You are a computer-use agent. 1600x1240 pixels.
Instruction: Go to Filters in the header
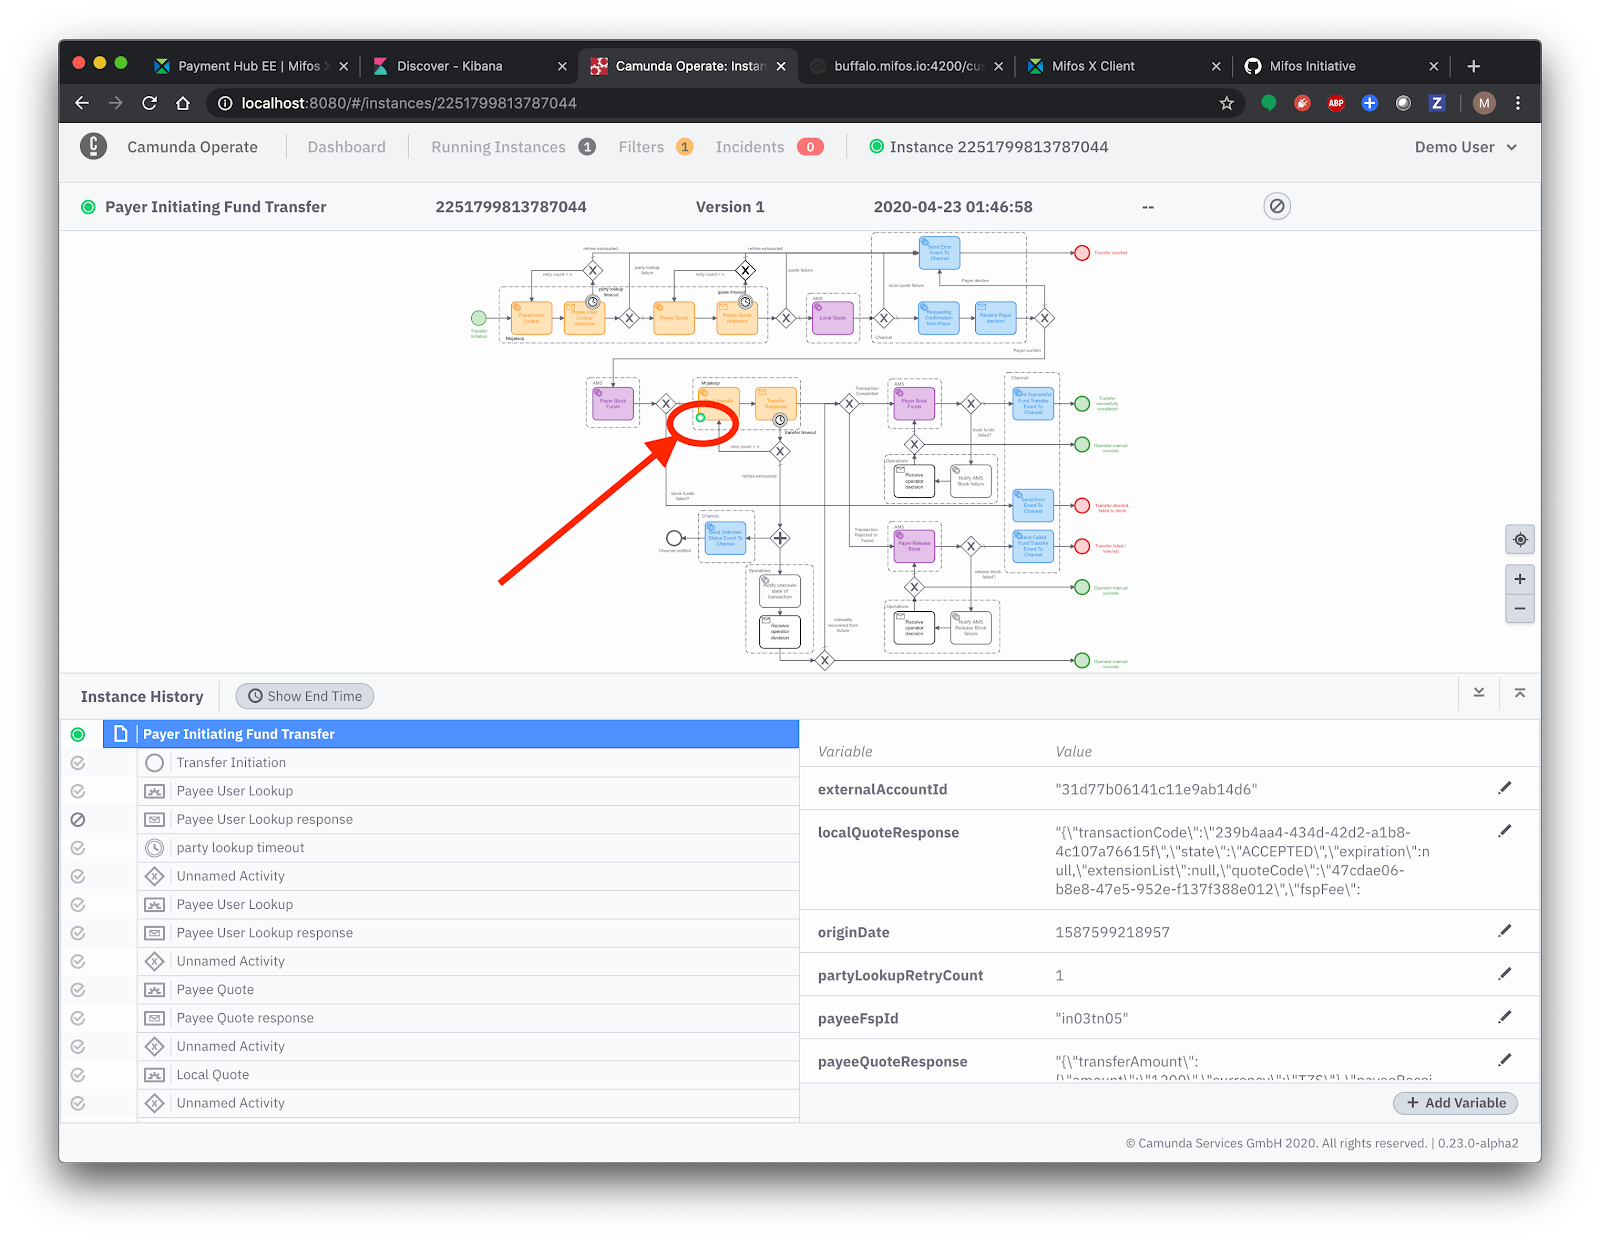[x=655, y=147]
